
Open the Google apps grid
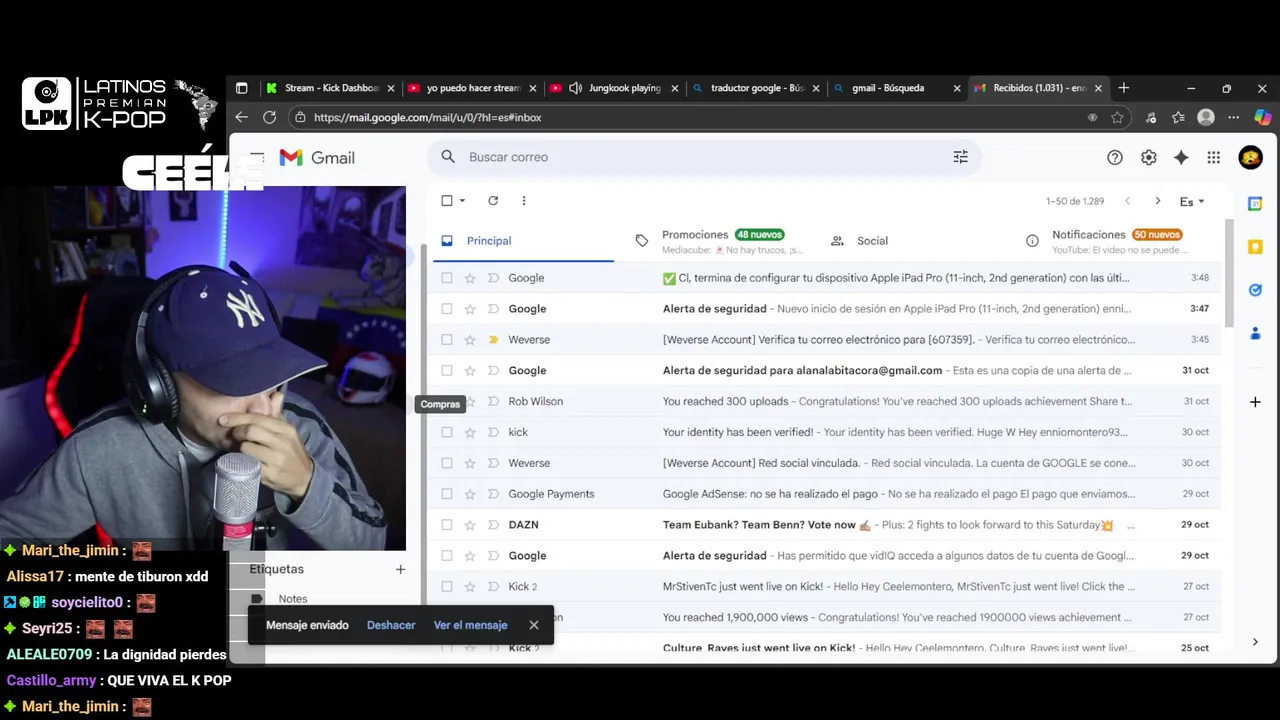tap(1214, 157)
